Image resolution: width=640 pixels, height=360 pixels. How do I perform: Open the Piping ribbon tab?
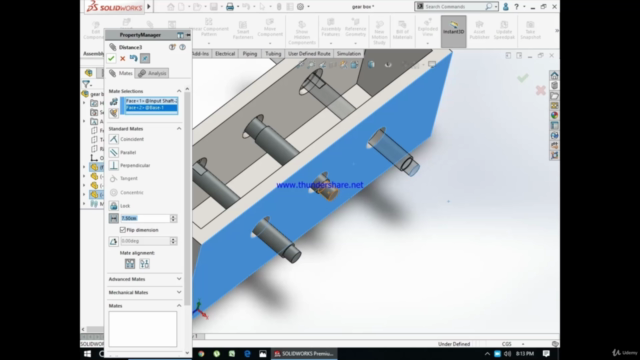click(250, 53)
